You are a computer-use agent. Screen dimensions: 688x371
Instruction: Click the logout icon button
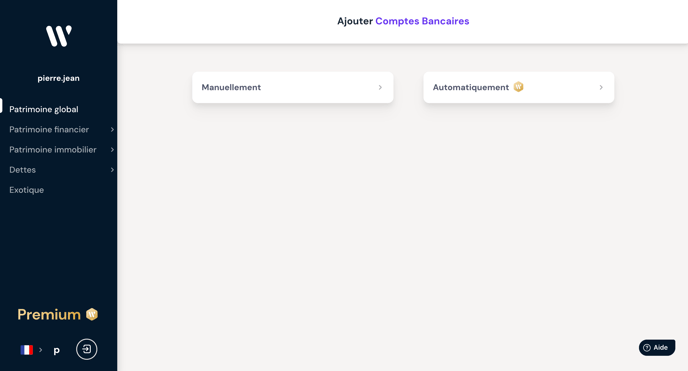point(86,349)
